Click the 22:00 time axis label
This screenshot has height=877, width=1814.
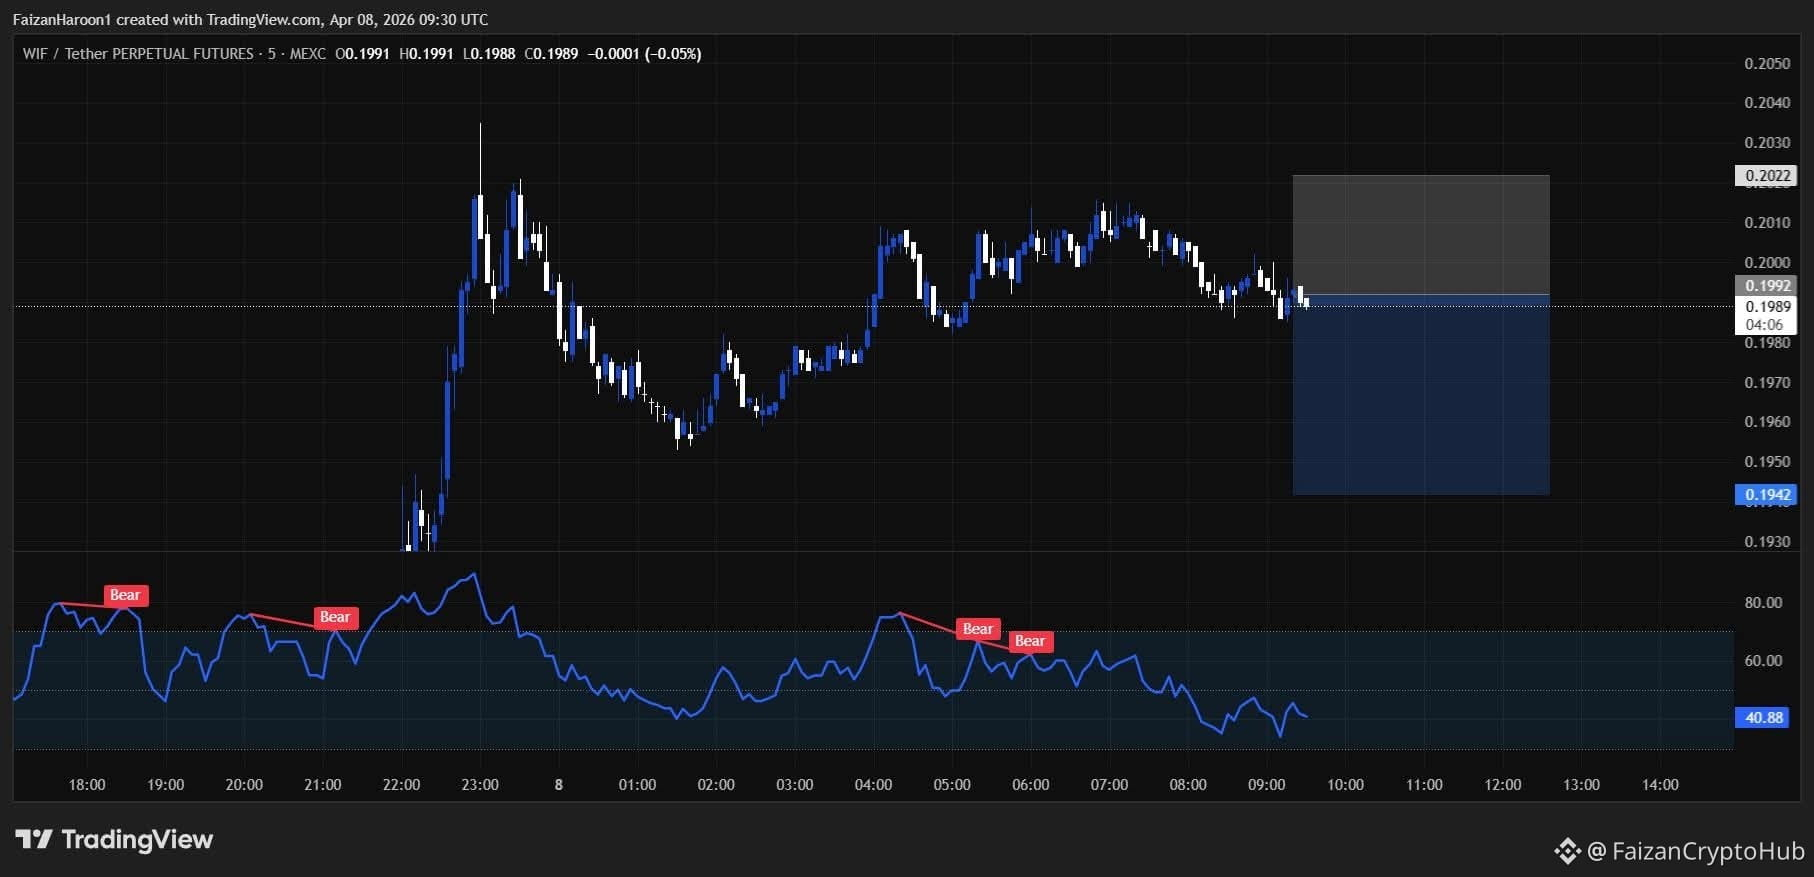click(x=402, y=785)
